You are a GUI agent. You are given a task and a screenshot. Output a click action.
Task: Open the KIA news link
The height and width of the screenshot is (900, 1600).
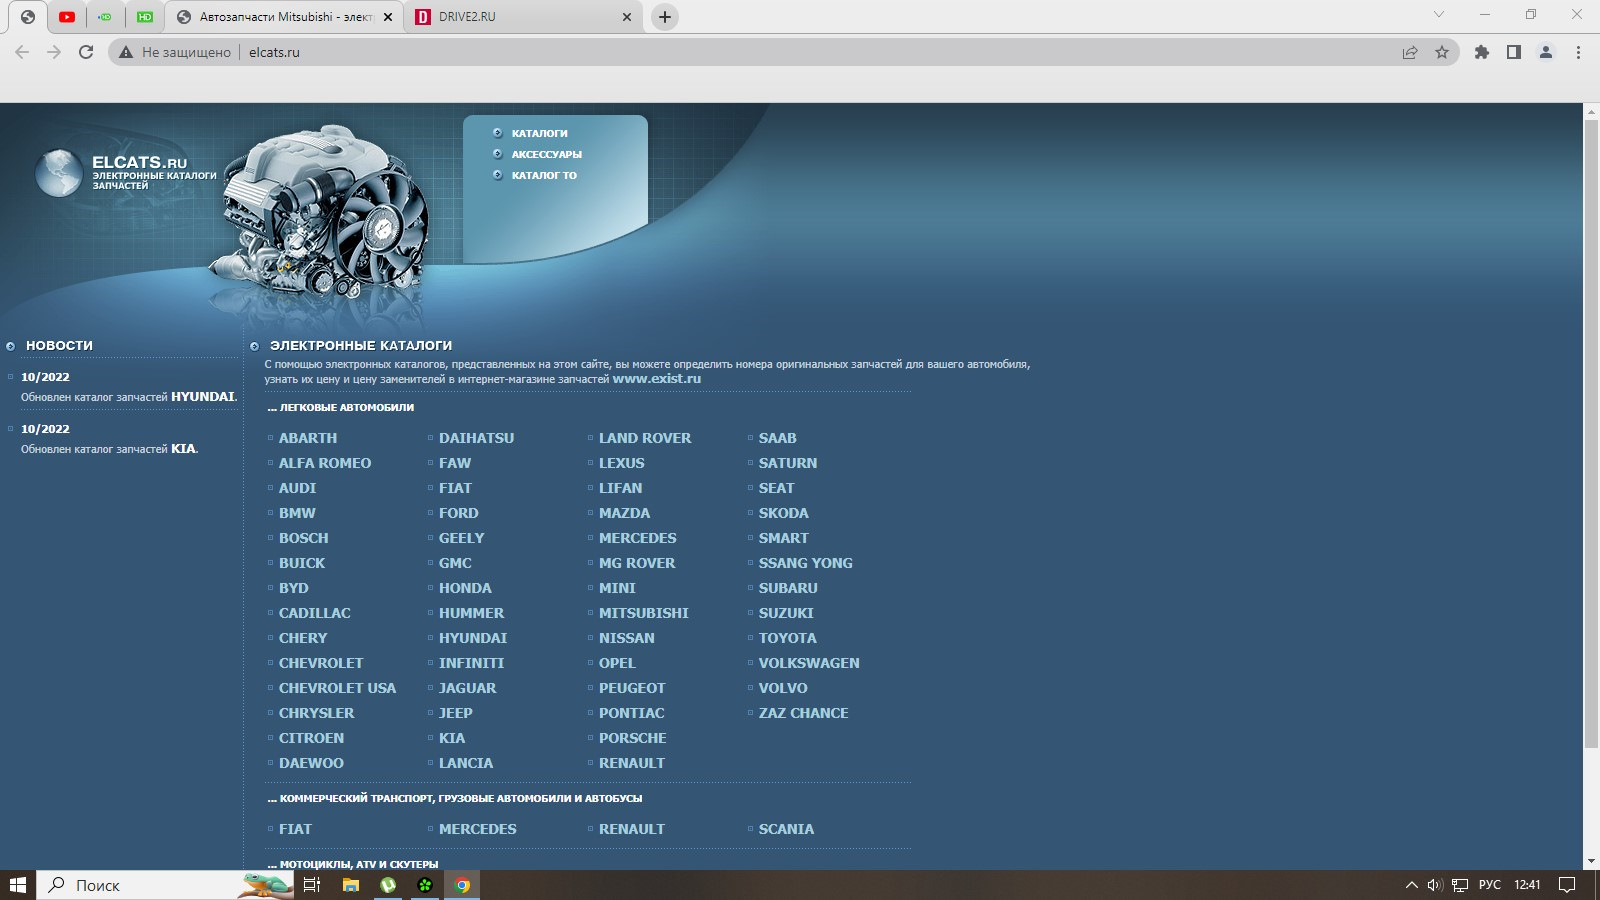tap(184, 449)
